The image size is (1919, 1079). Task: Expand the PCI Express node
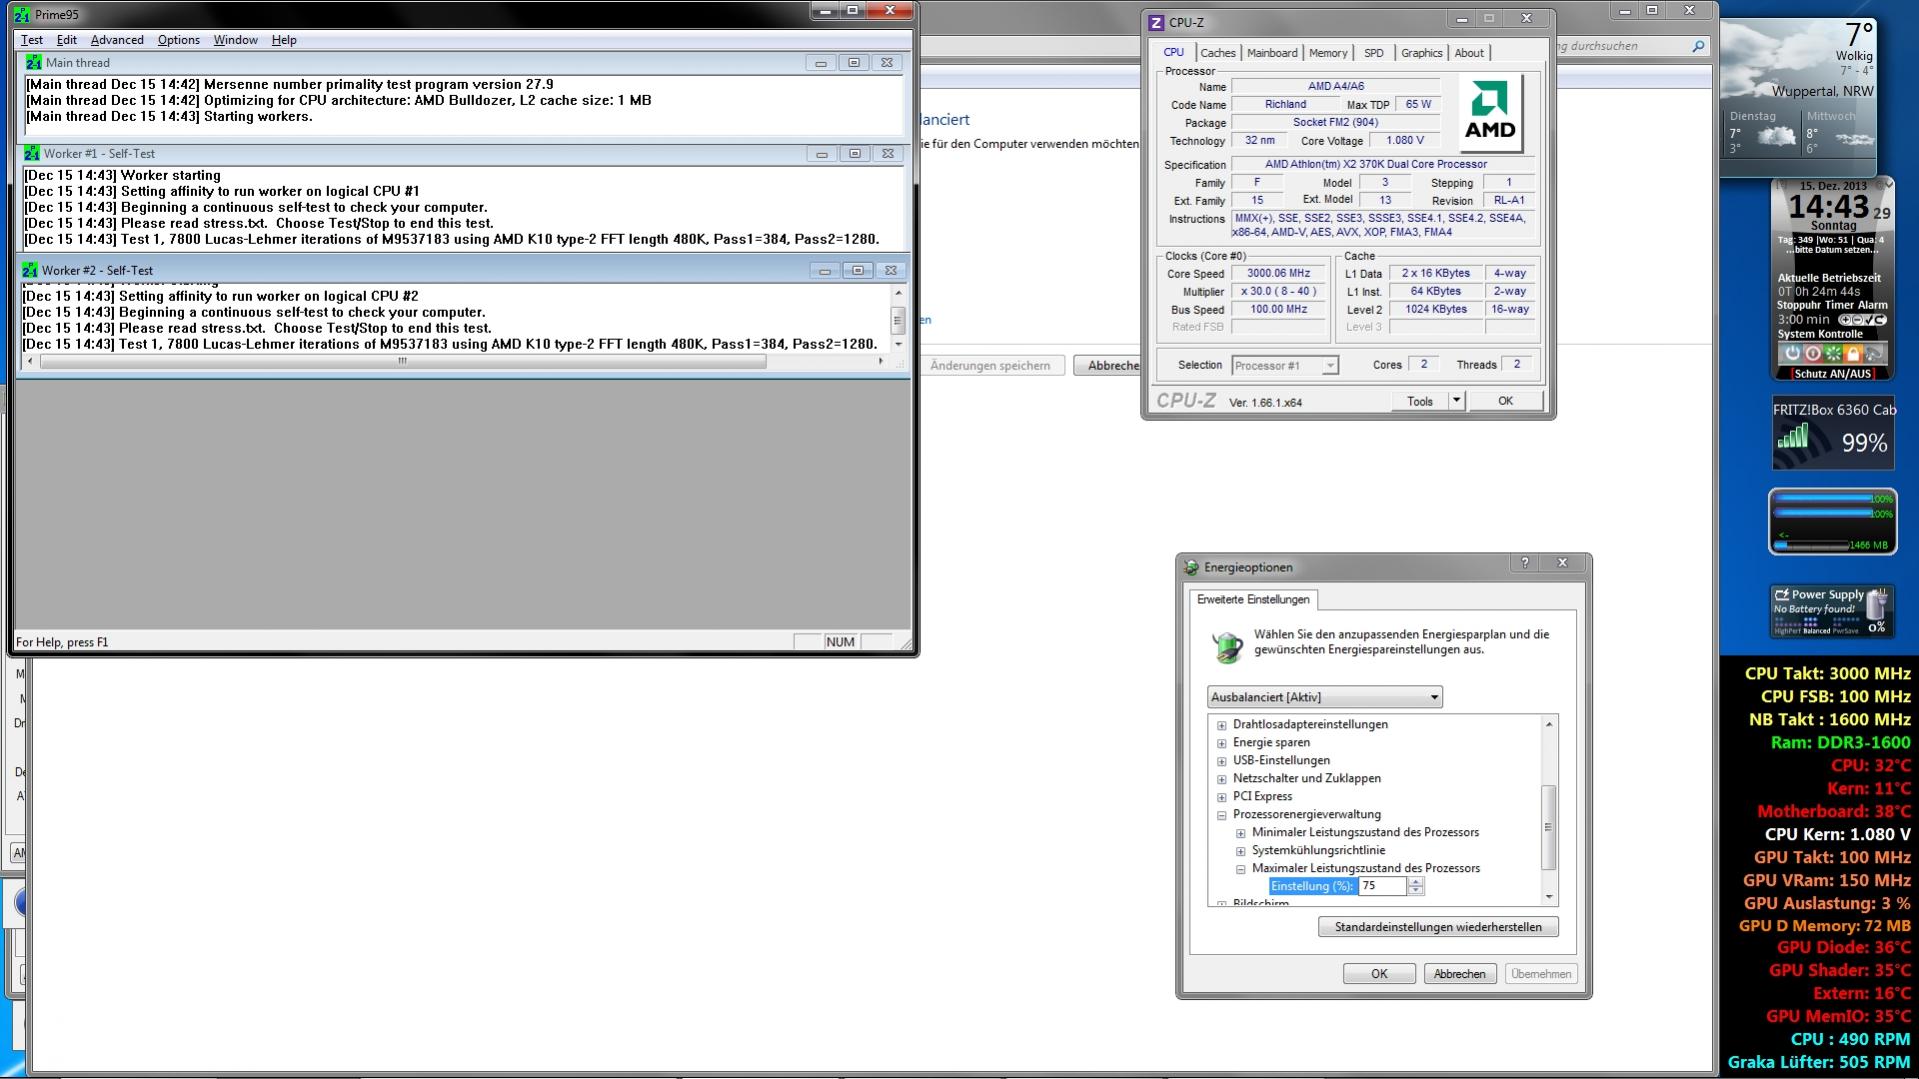coord(1221,797)
